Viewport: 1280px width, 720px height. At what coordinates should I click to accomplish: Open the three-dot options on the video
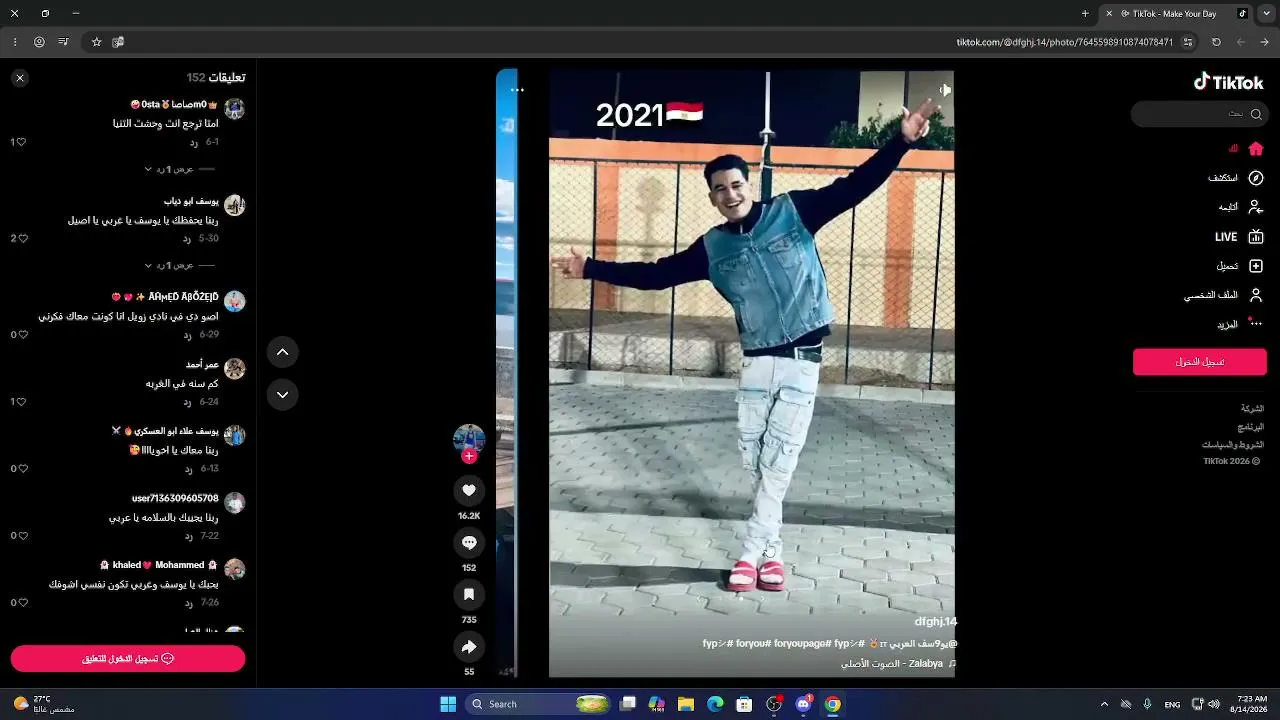pos(517,90)
